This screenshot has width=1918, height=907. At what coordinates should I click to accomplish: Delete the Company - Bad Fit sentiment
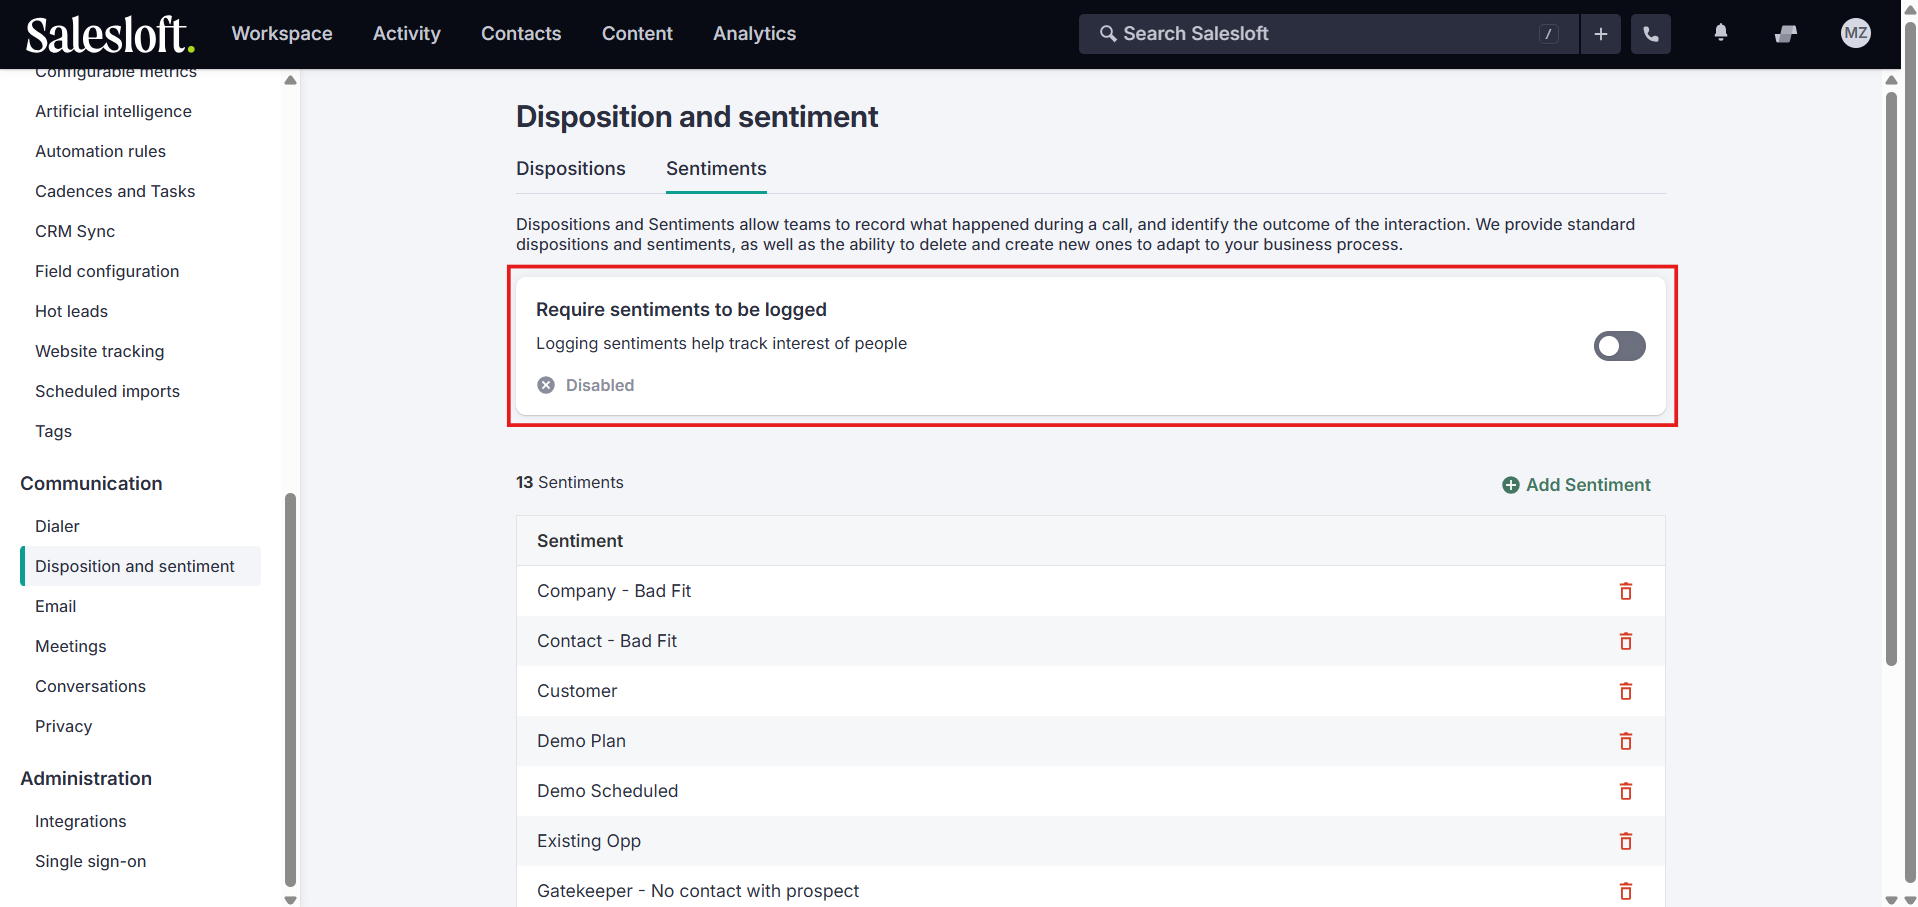tap(1626, 591)
